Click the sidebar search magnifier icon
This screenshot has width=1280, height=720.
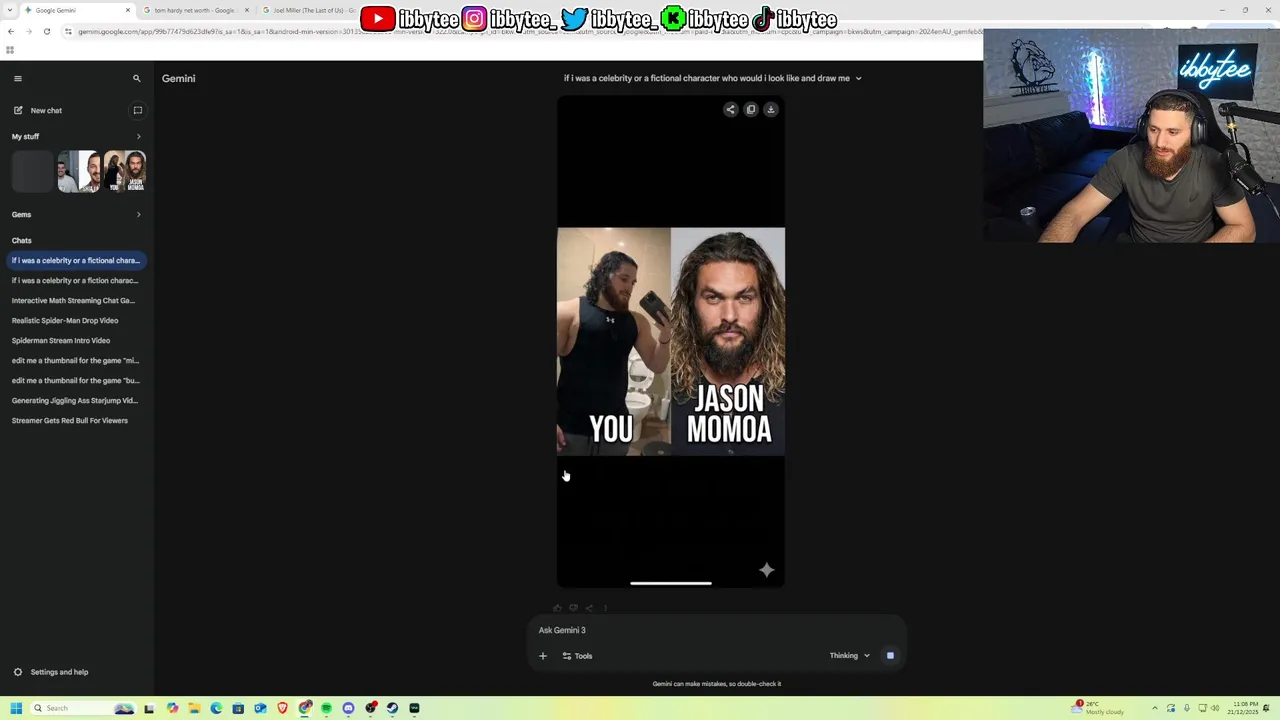(137, 78)
